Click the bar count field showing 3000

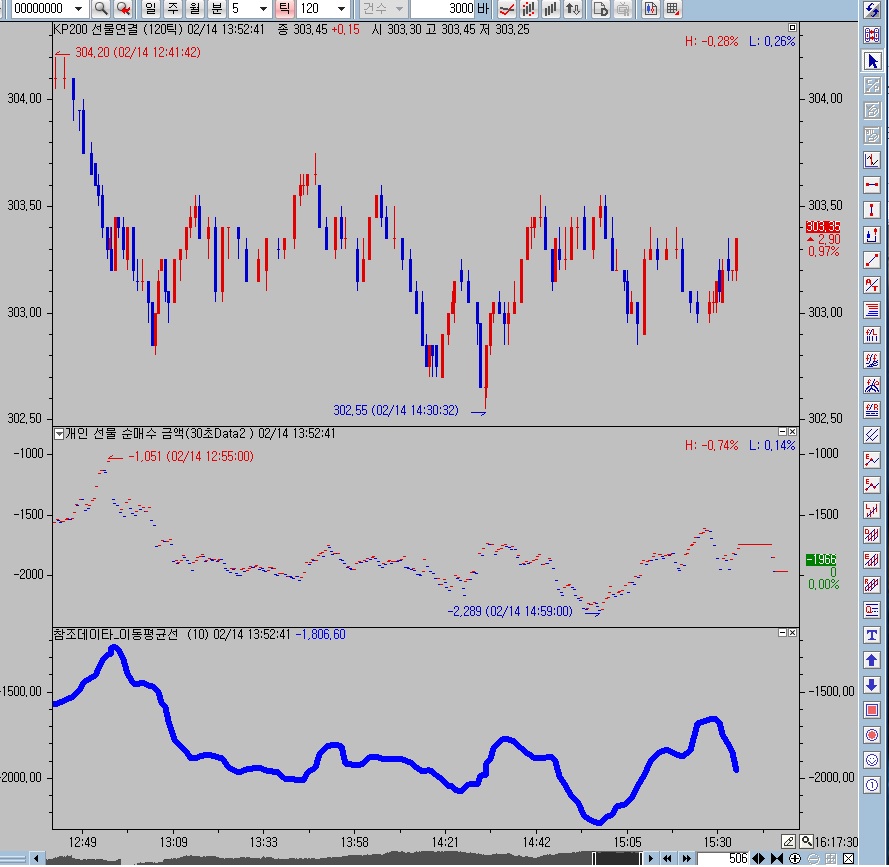coord(442,9)
